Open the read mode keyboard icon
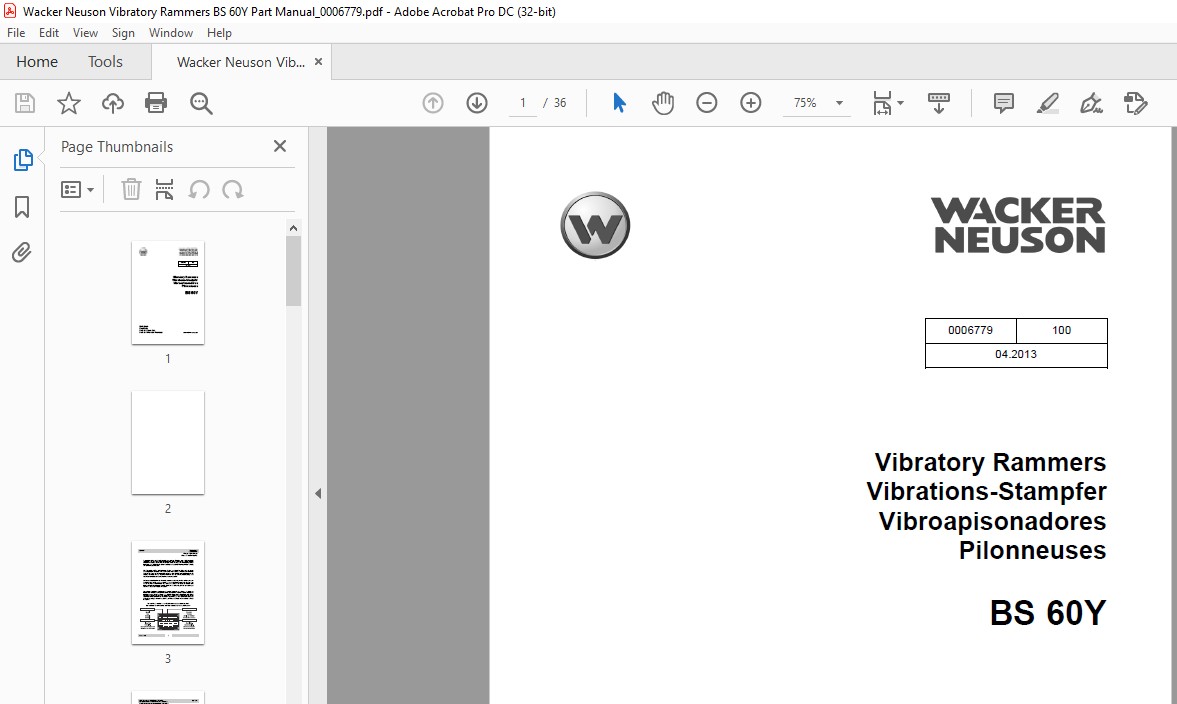The height and width of the screenshot is (704, 1177). point(938,103)
